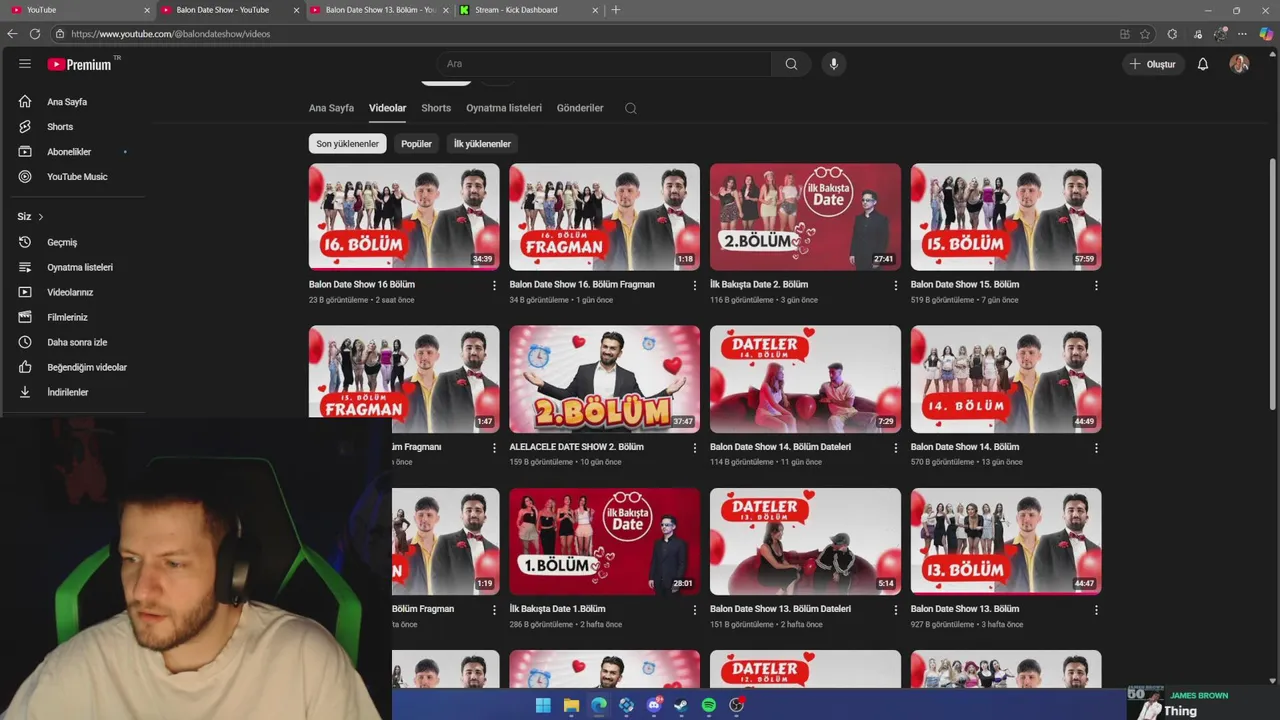Open options for Balon Date Show 14. Bölüm Dateleri

click(895, 447)
